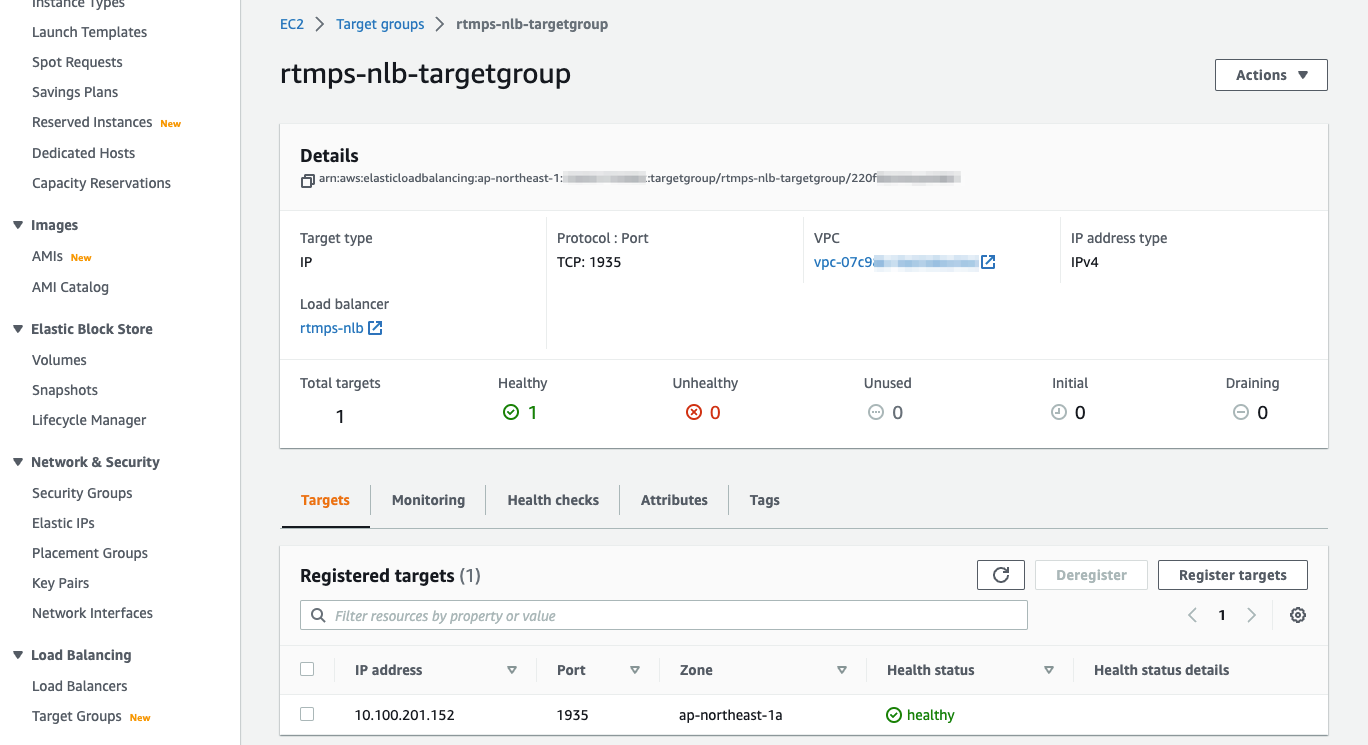This screenshot has height=745, width=1368.
Task: Sort by Health status column arrow
Action: coord(1049,670)
